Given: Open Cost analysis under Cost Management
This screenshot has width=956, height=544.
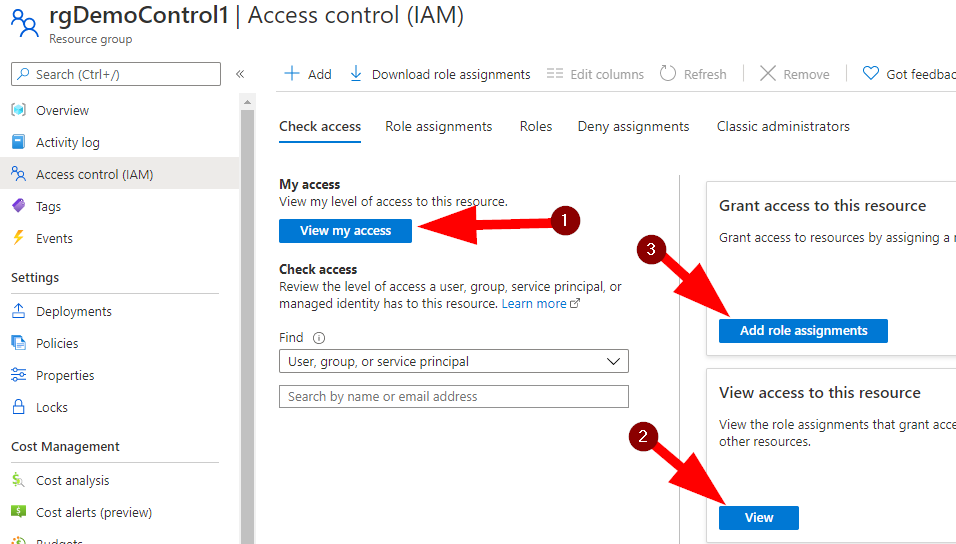Looking at the screenshot, I should tap(73, 481).
